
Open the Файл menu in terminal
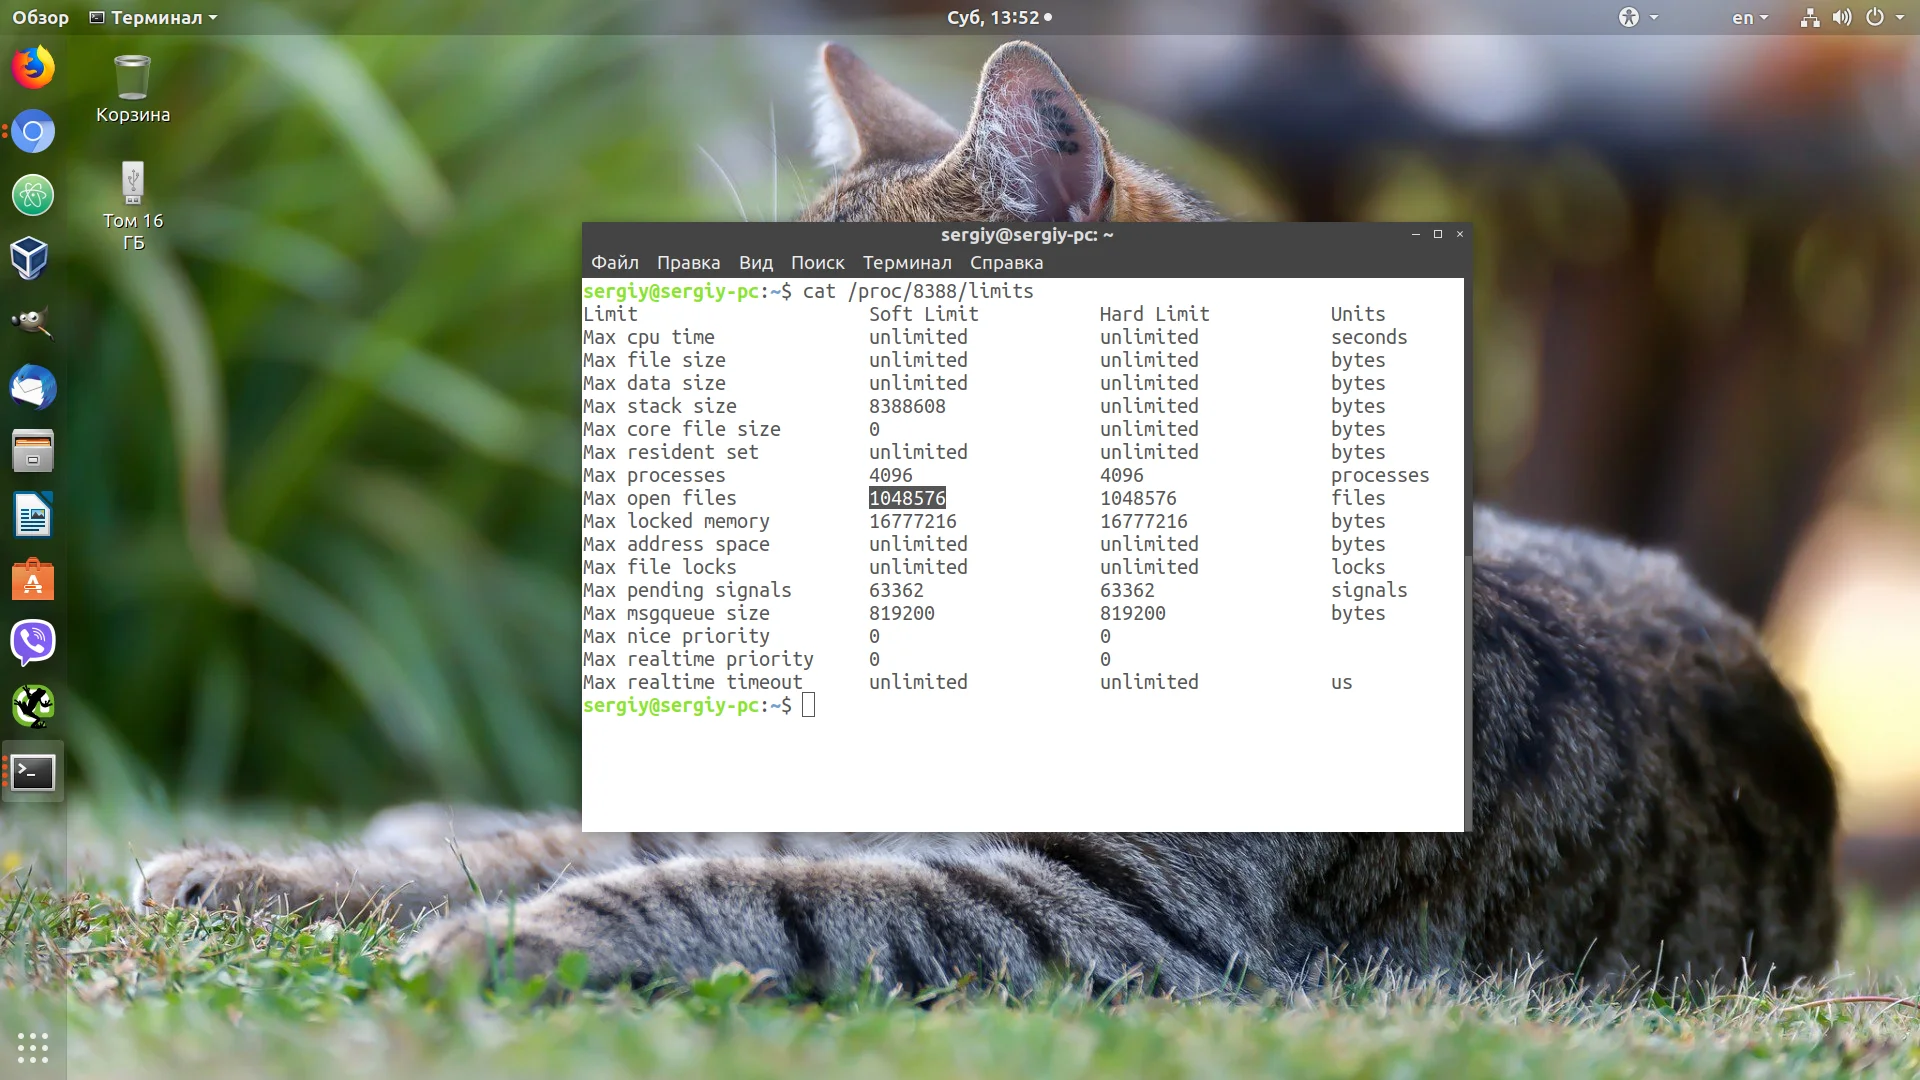point(614,262)
